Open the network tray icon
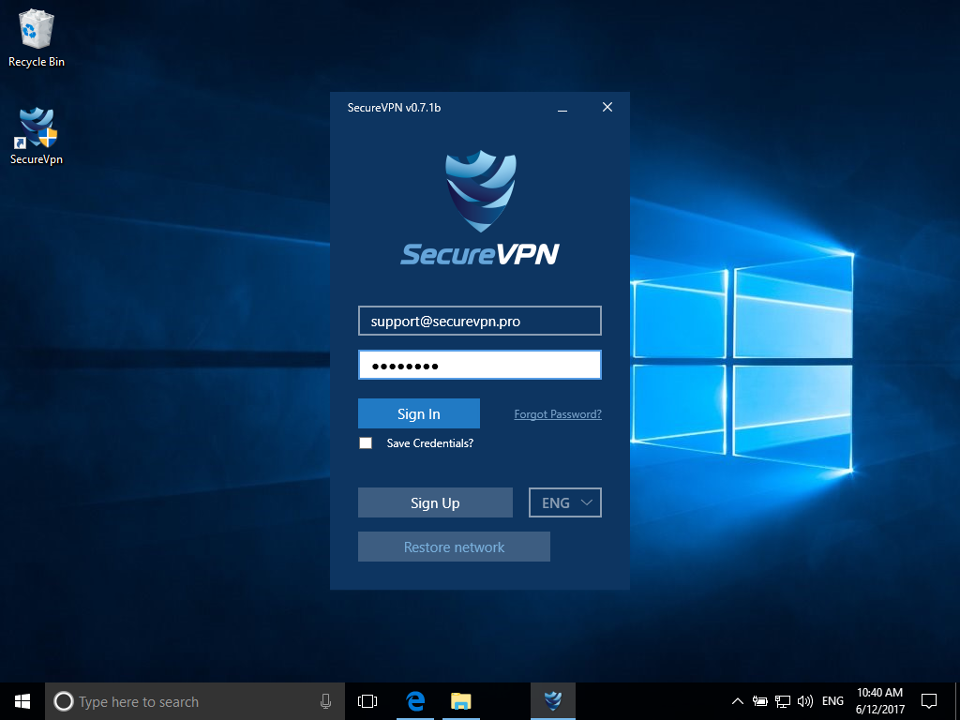The width and height of the screenshot is (960, 720). pos(782,702)
